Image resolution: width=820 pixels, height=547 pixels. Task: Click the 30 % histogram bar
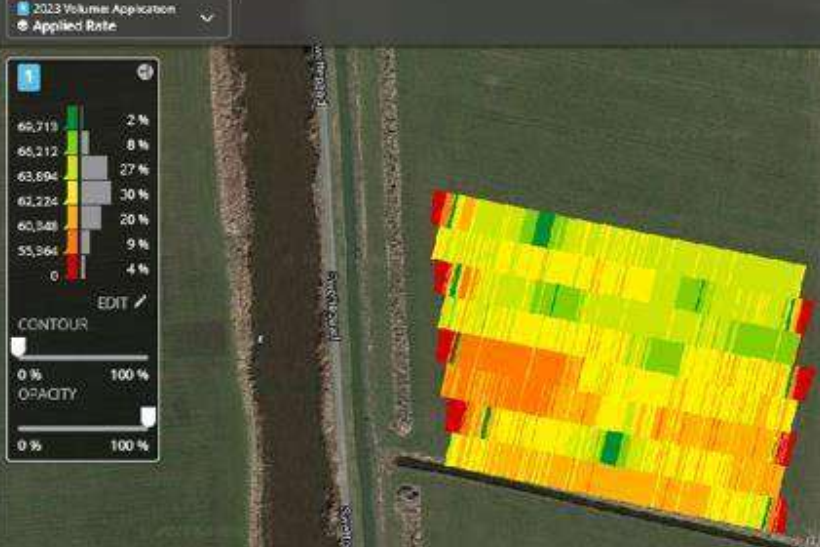tap(96, 193)
